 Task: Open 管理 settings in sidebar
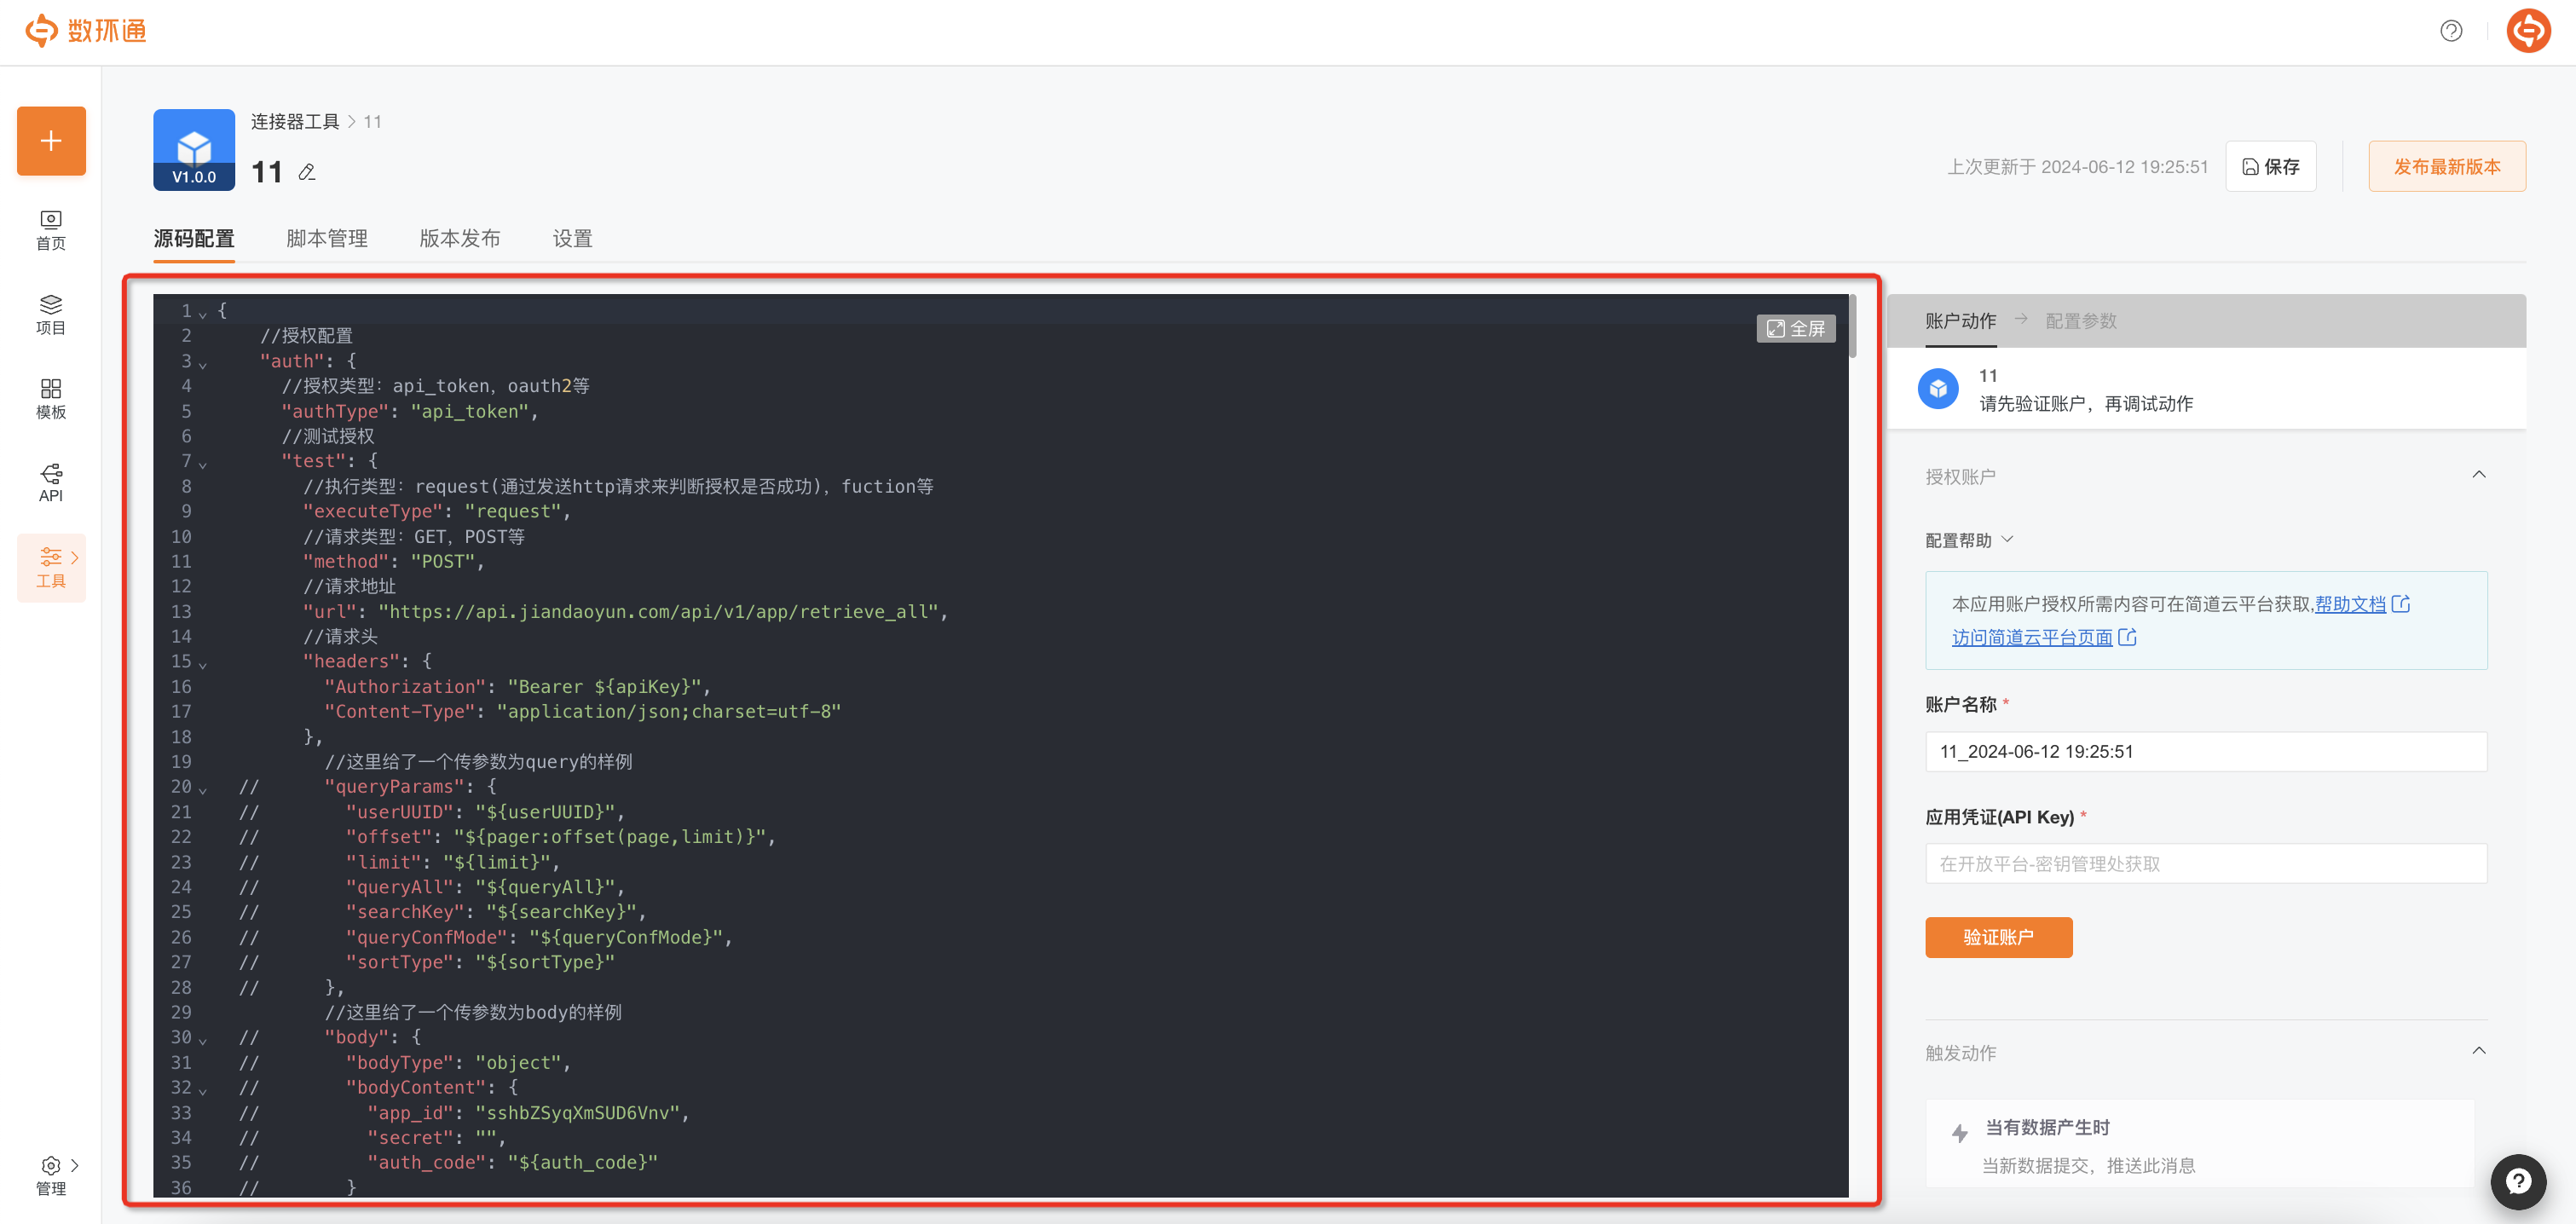pyautogui.click(x=51, y=1176)
